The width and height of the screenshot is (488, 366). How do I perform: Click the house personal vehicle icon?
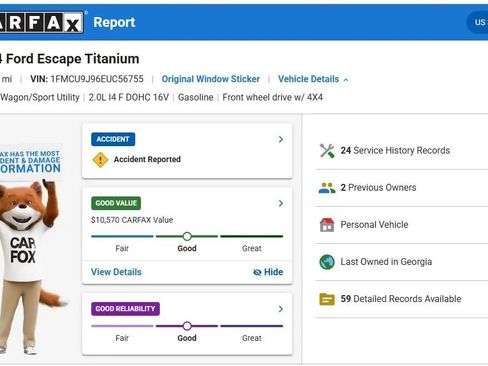tap(327, 225)
